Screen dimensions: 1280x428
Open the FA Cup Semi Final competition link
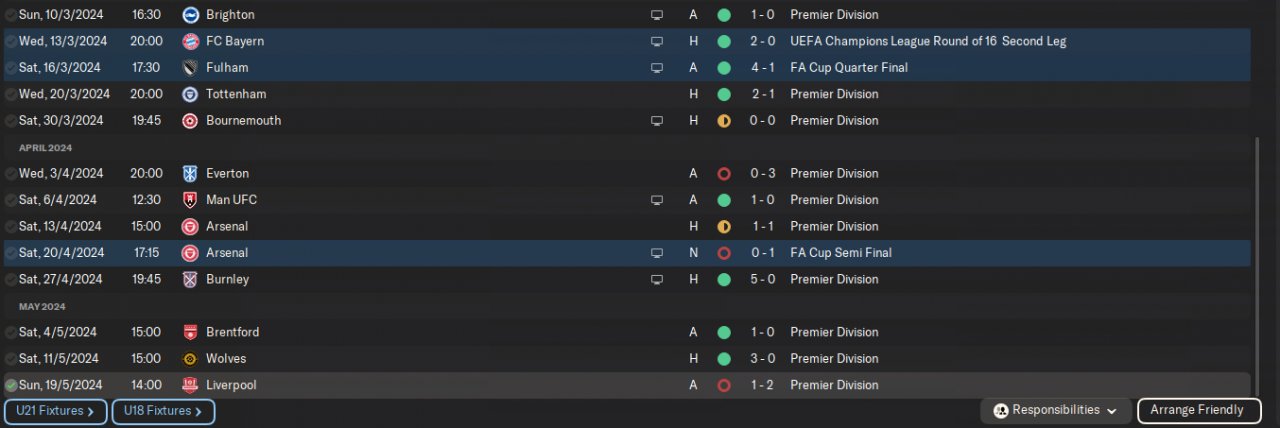point(840,253)
